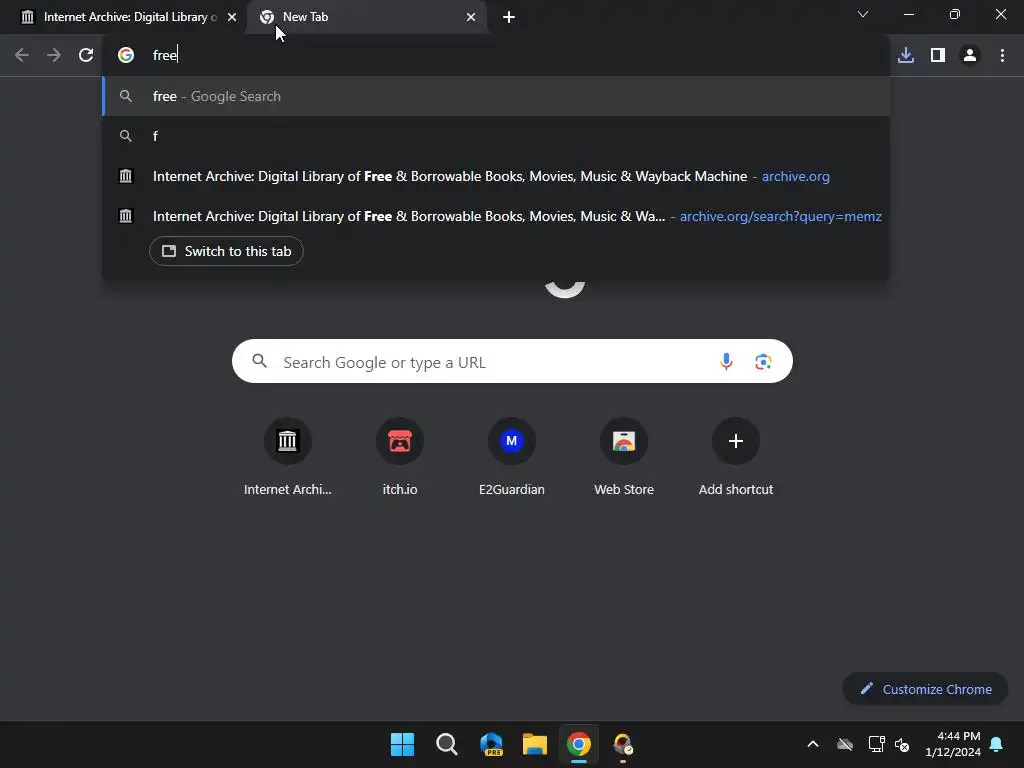The width and height of the screenshot is (1024, 768).
Task: Select the archive.org/search?query=memz suggestion
Action: coord(496,216)
